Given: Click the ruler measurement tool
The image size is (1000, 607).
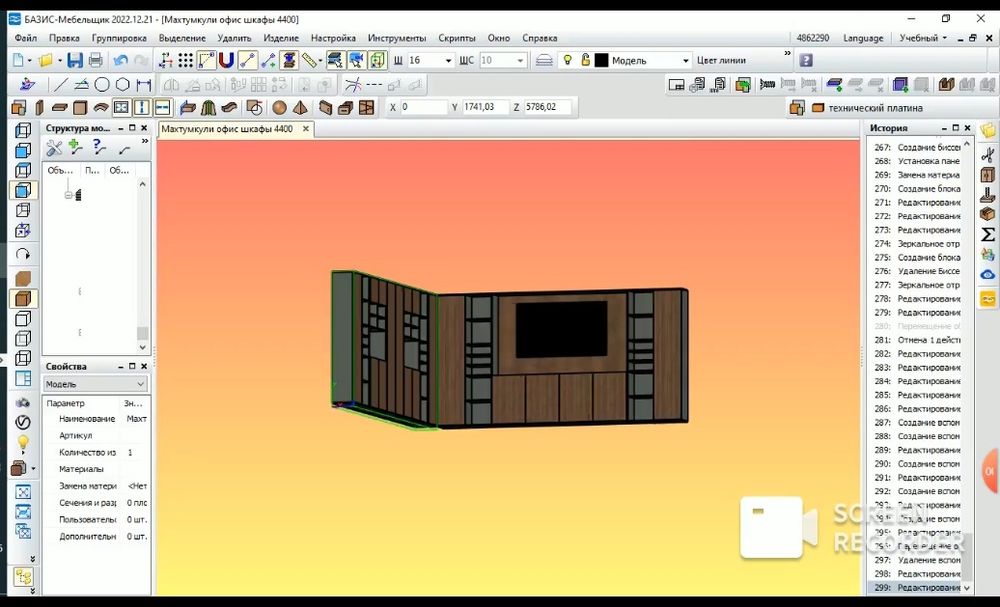Looking at the screenshot, I should [x=310, y=61].
